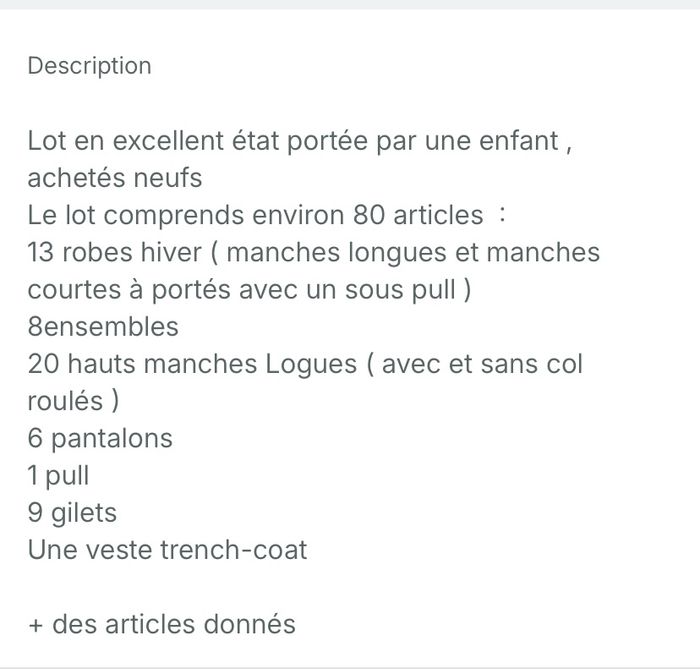The width and height of the screenshot is (700, 669).
Task: Click the line "Une veste trench-coat"
Action: [x=167, y=550]
